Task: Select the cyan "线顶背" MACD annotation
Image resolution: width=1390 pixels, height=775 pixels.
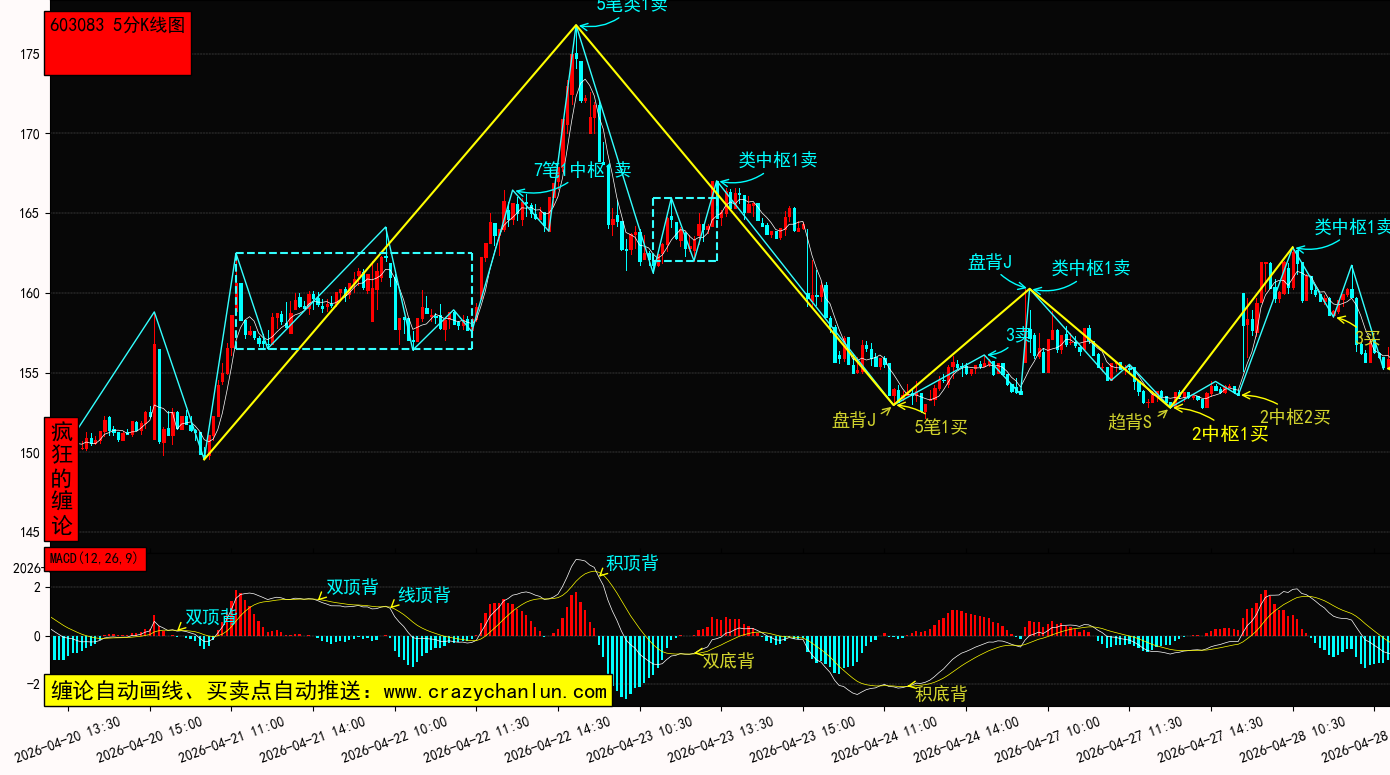Action: pyautogui.click(x=424, y=595)
